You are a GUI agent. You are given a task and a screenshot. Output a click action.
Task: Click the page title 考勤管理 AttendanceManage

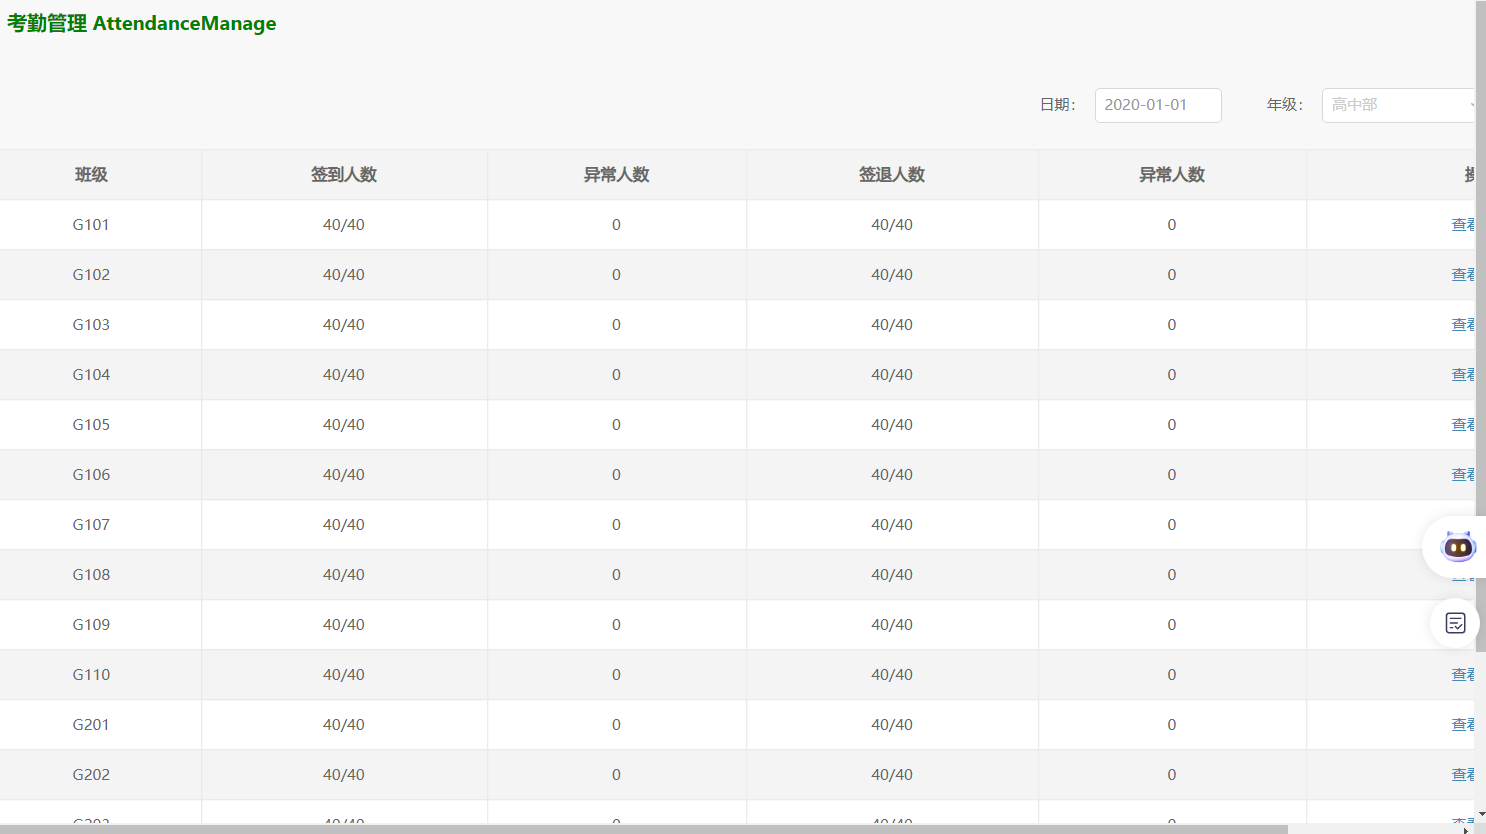(142, 23)
